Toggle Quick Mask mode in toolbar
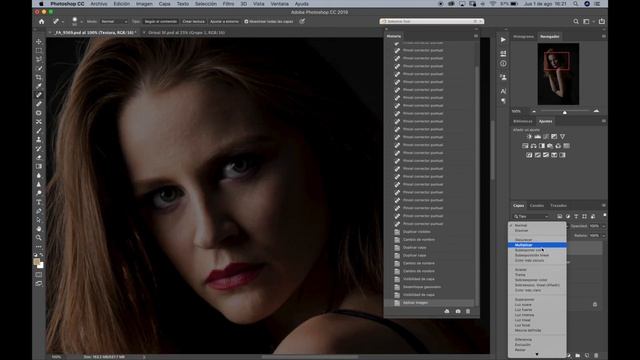The image size is (640, 360). [x=39, y=275]
